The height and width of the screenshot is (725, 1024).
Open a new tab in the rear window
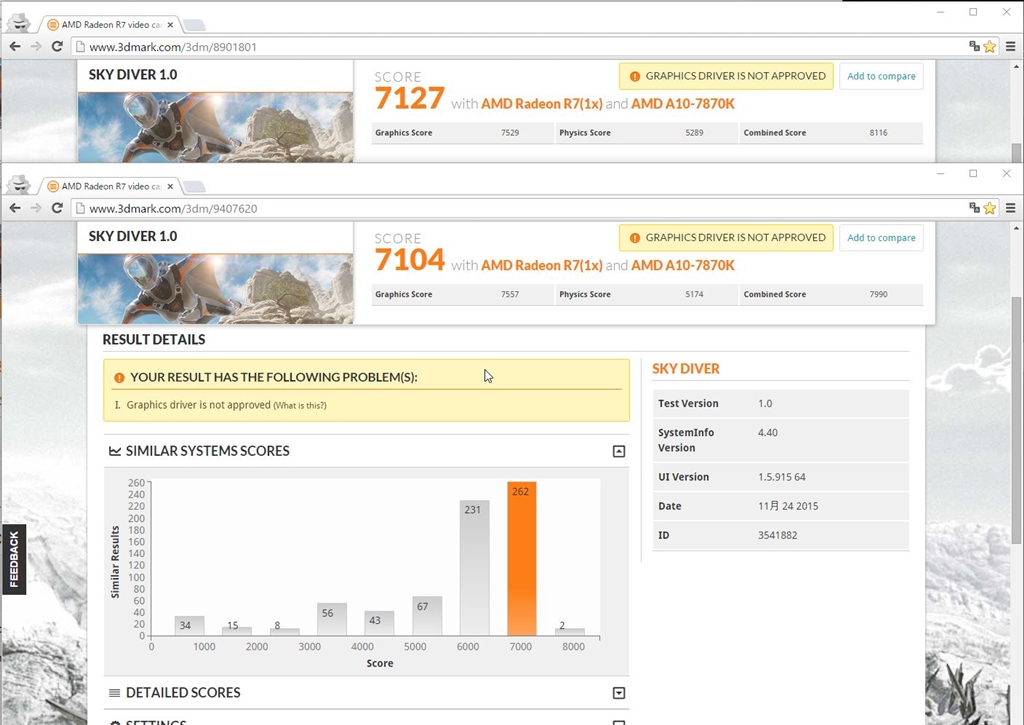pyautogui.click(x=194, y=25)
